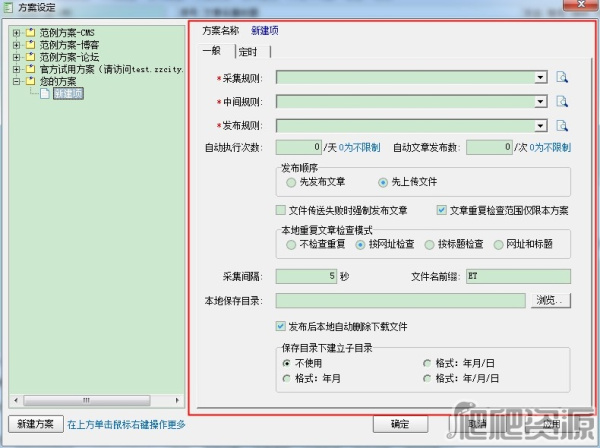Toggle 发布后本地自动删除下载文件 checkbox
Screen dimensions: 600x448
point(280,326)
